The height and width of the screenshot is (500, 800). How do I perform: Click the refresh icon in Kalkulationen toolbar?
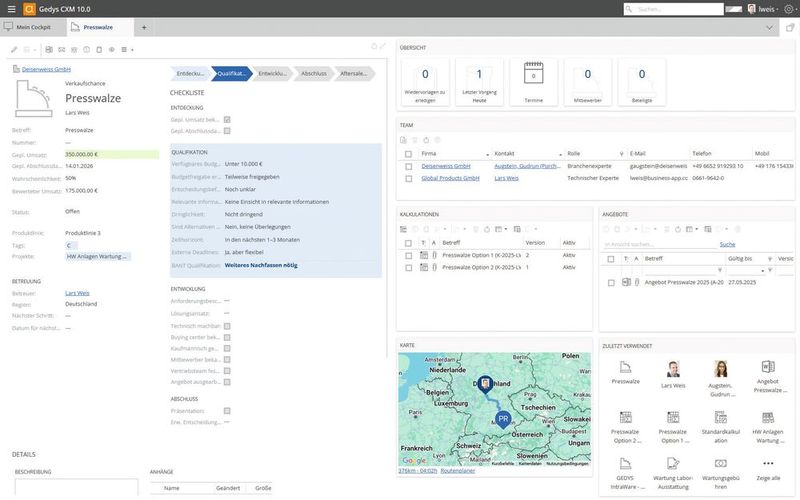pos(487,230)
